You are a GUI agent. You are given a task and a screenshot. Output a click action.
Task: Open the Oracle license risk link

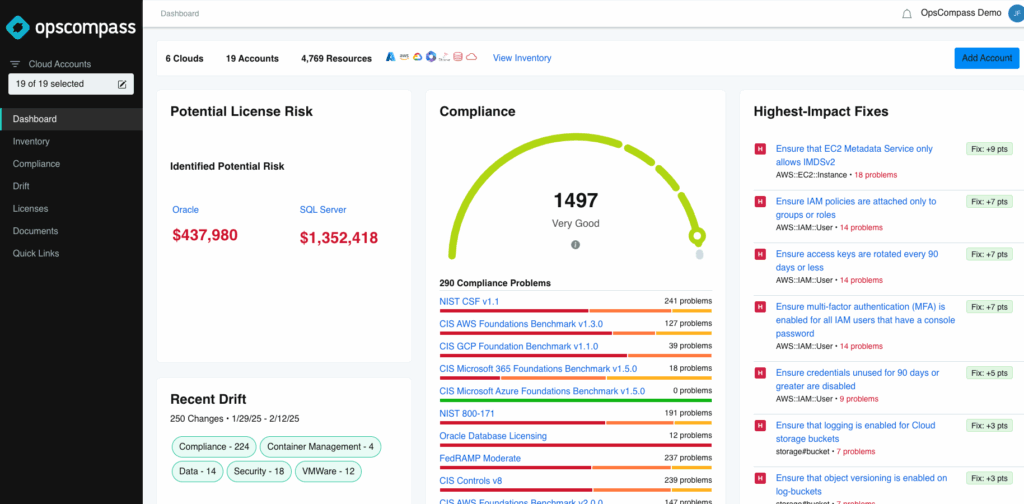point(185,210)
